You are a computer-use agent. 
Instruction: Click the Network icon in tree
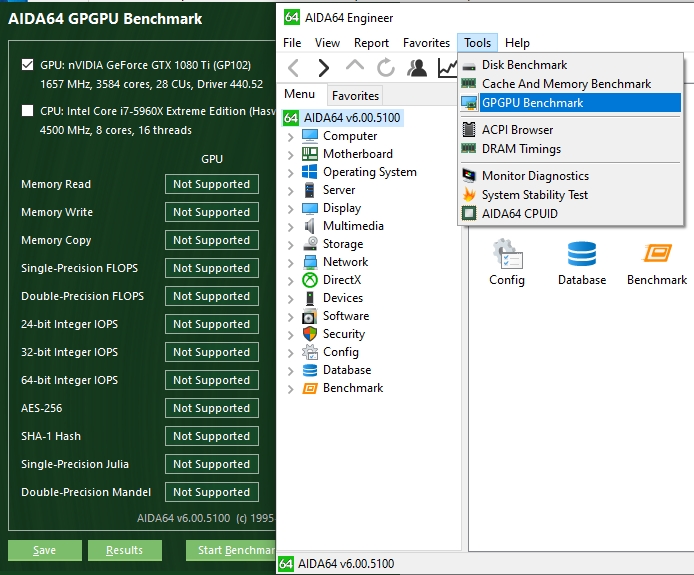pos(310,262)
